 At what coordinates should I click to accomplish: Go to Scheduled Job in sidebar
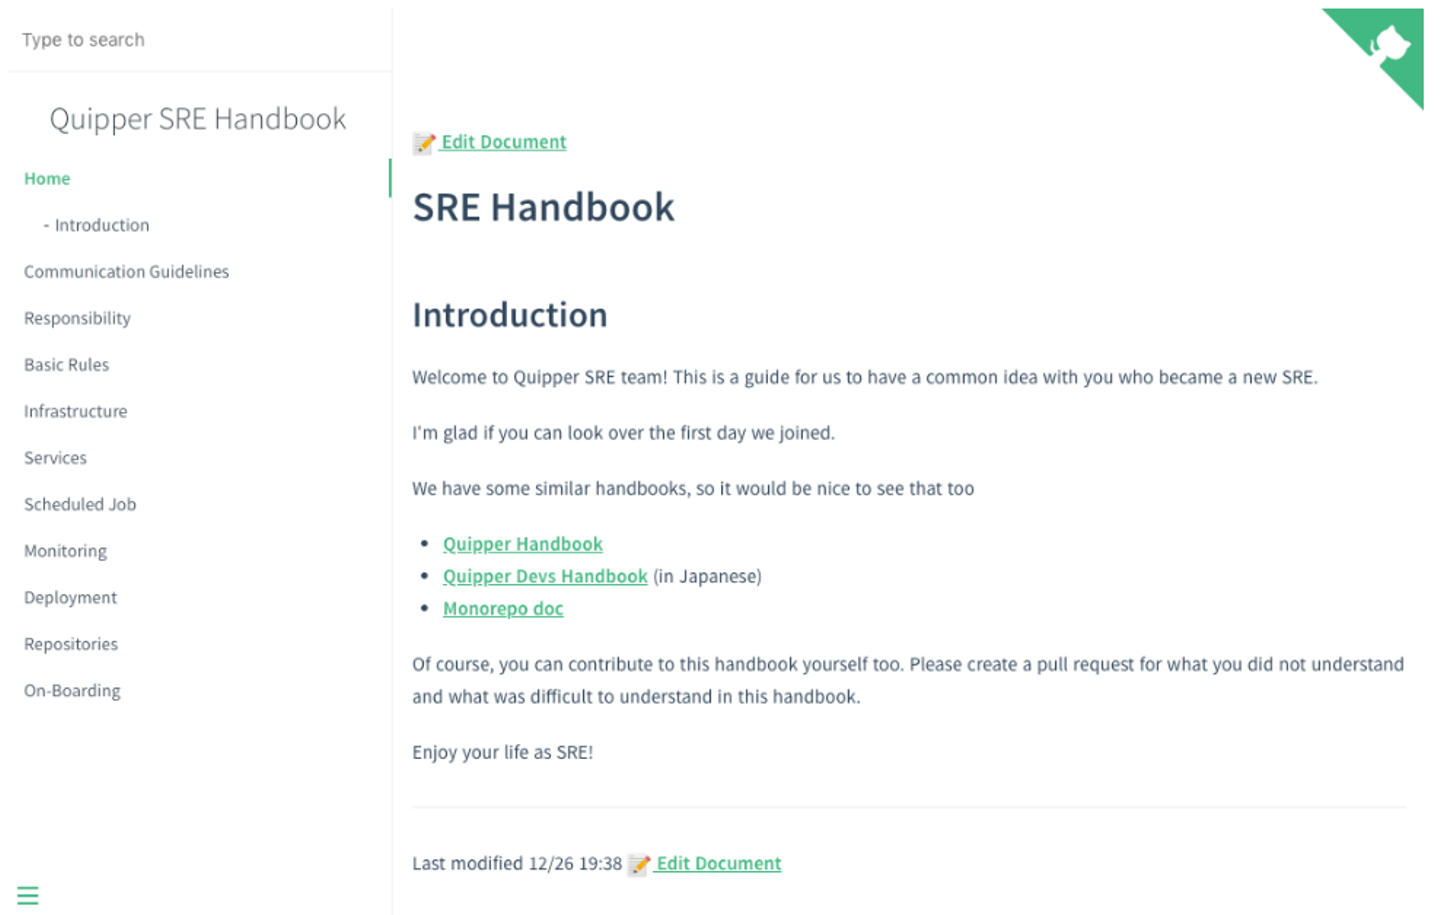tap(80, 504)
